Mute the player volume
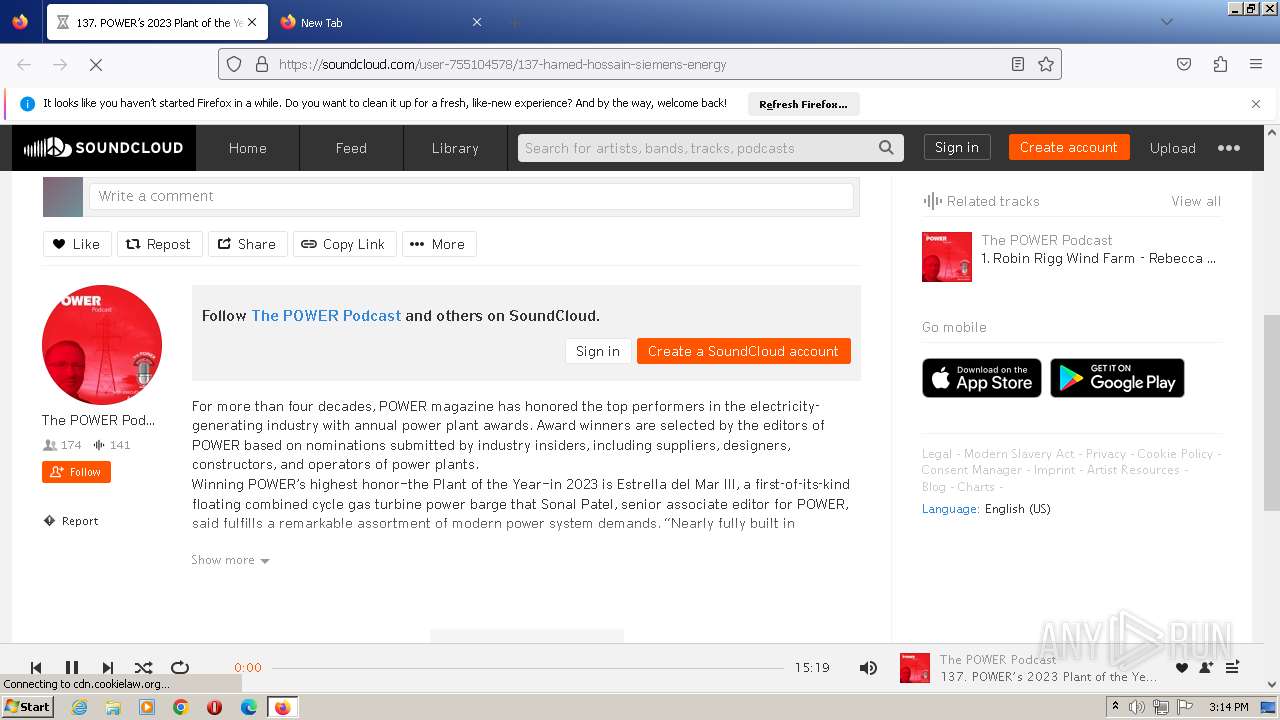Viewport: 1280px width, 720px height. [x=868, y=668]
